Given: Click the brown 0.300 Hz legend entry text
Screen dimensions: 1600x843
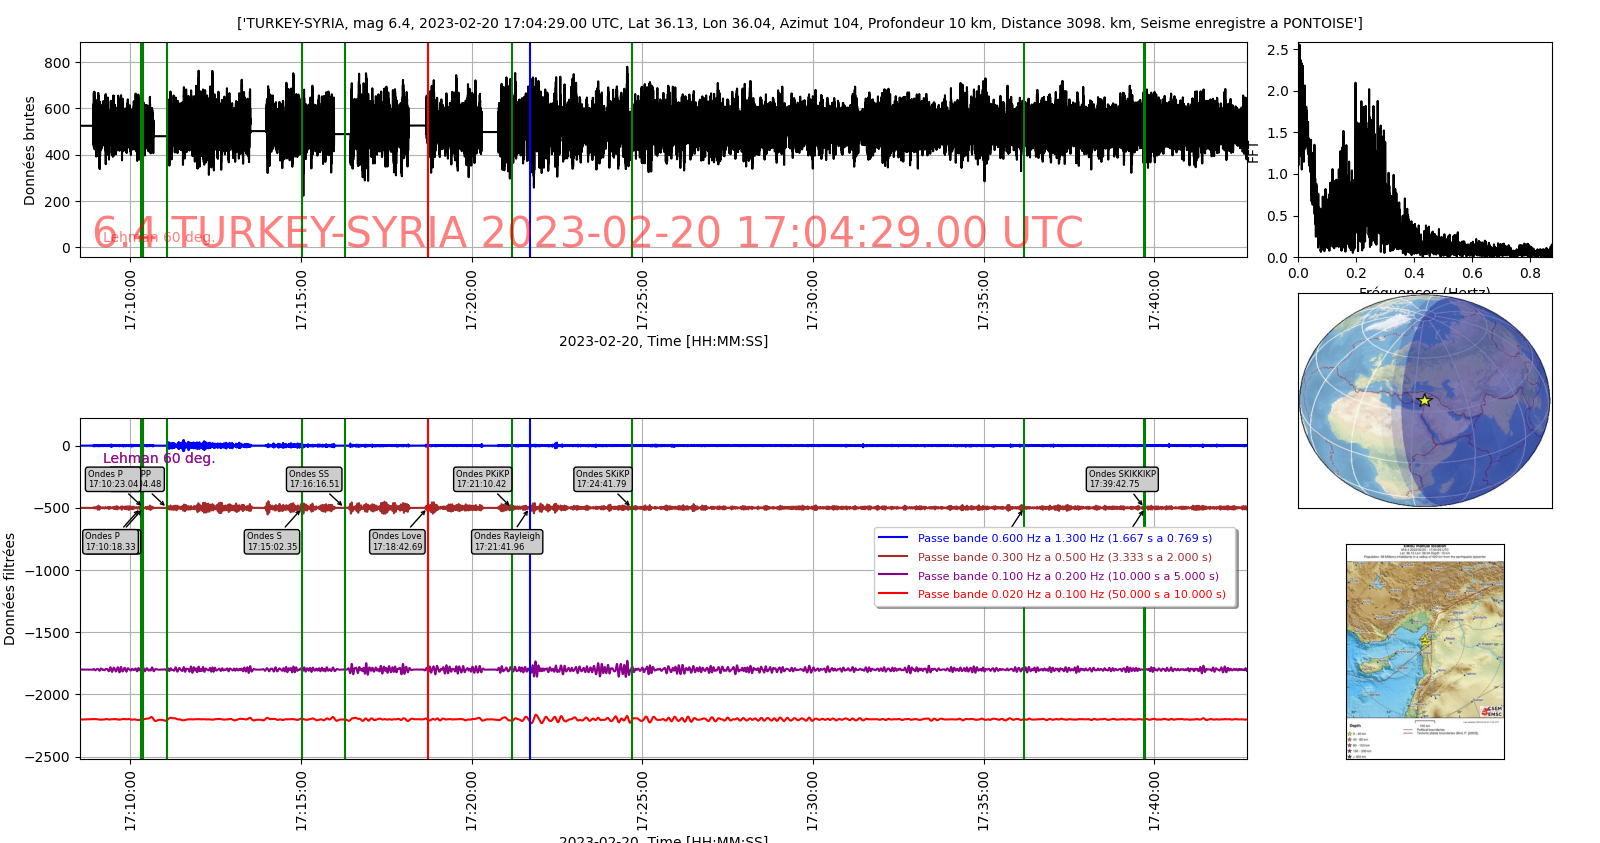Looking at the screenshot, I should (1064, 557).
